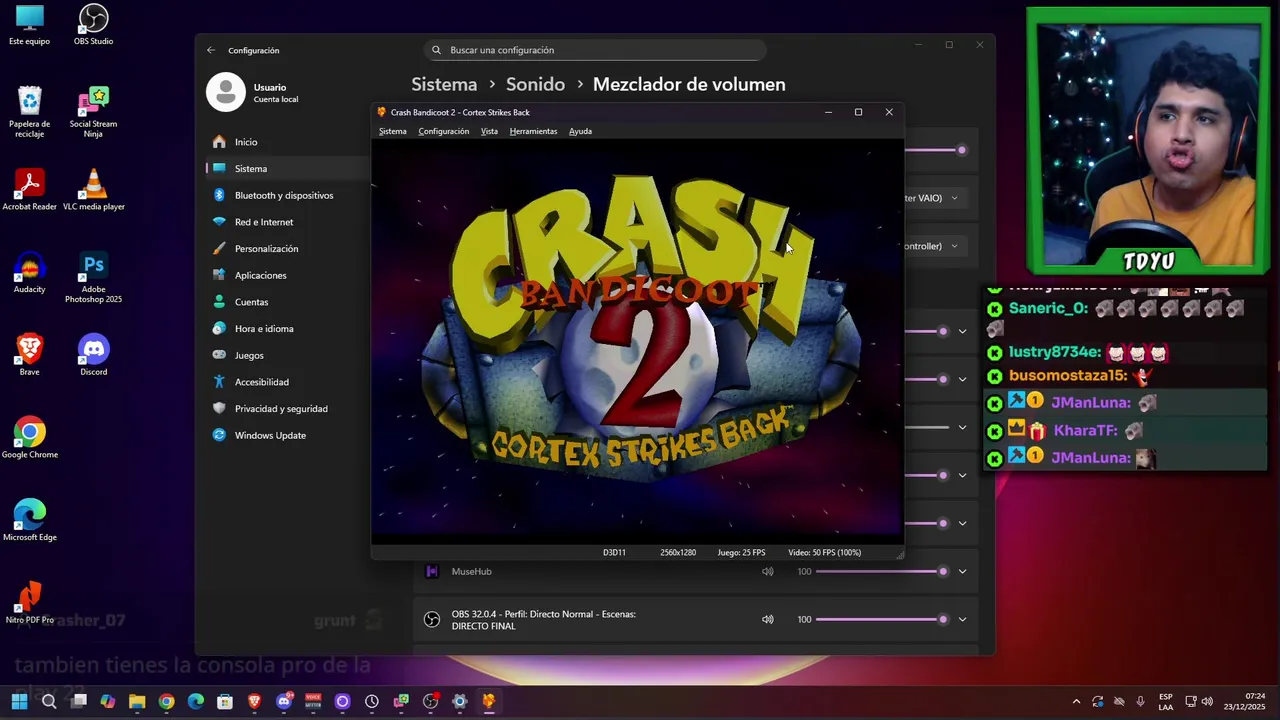
Task: Select the Papelera de reciclaje icon
Action: tap(29, 112)
